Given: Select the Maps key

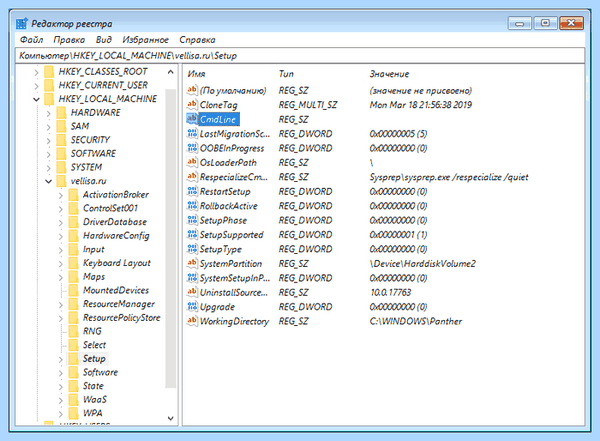Looking at the screenshot, I should click(94, 276).
